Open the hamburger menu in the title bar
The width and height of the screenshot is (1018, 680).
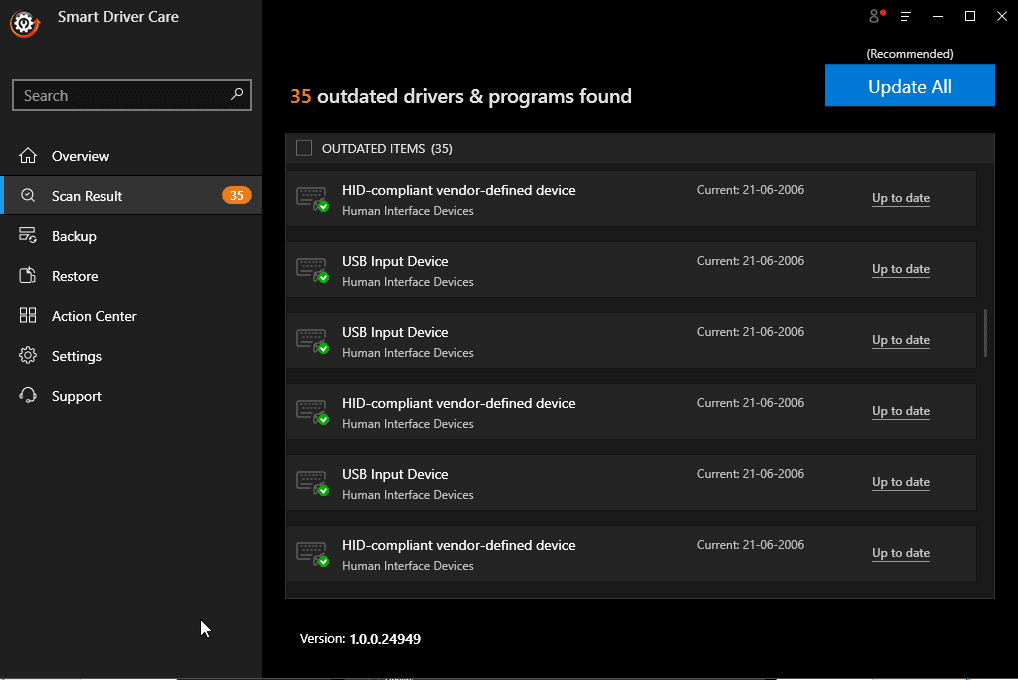pos(906,16)
